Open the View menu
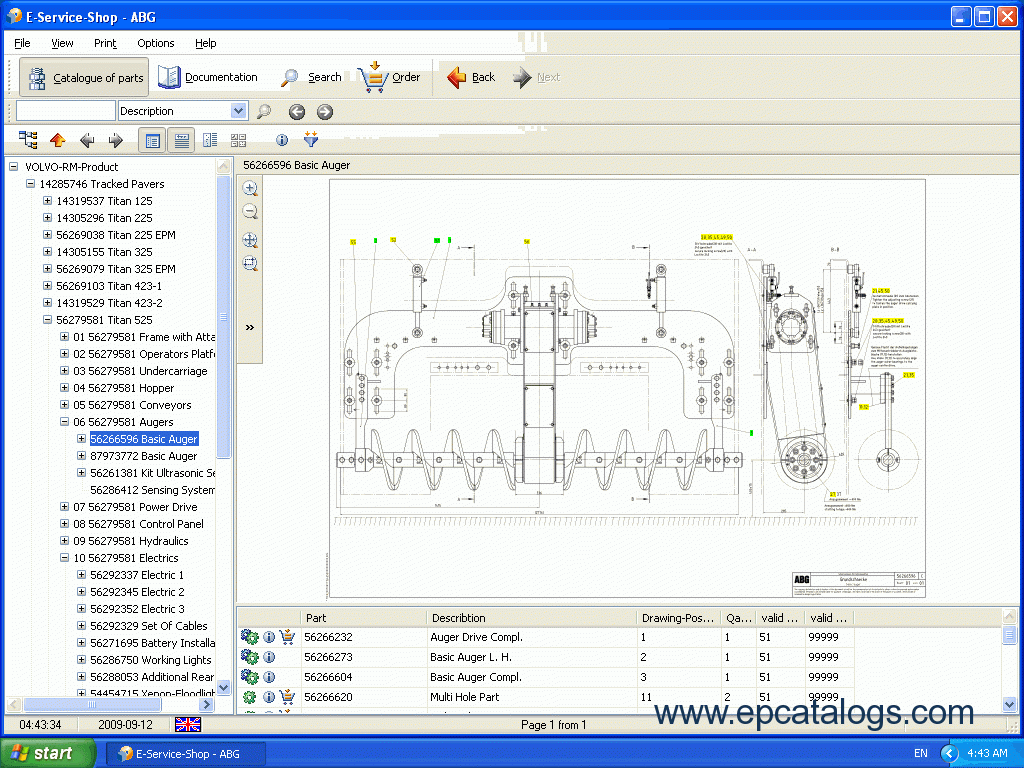The width and height of the screenshot is (1024, 768). 62,43
